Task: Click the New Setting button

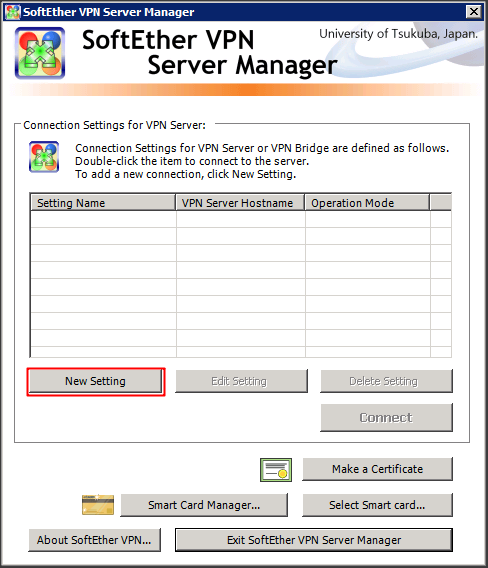Action: coord(96,381)
